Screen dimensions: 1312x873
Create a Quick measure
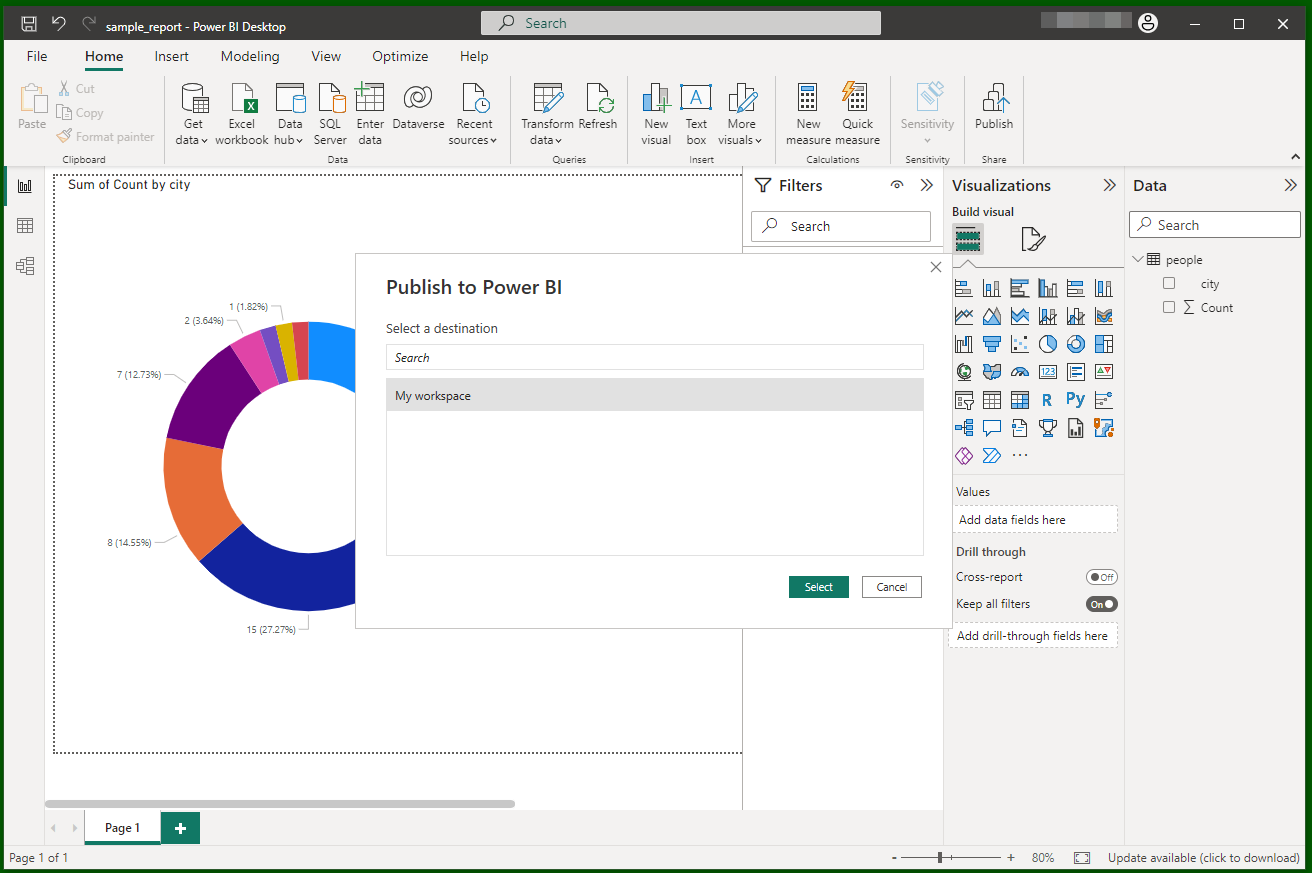[857, 114]
